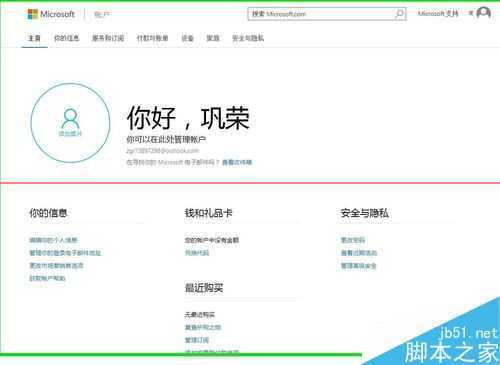Open the 查看近期活动 link
The width and height of the screenshot is (500, 365).
tap(359, 253)
